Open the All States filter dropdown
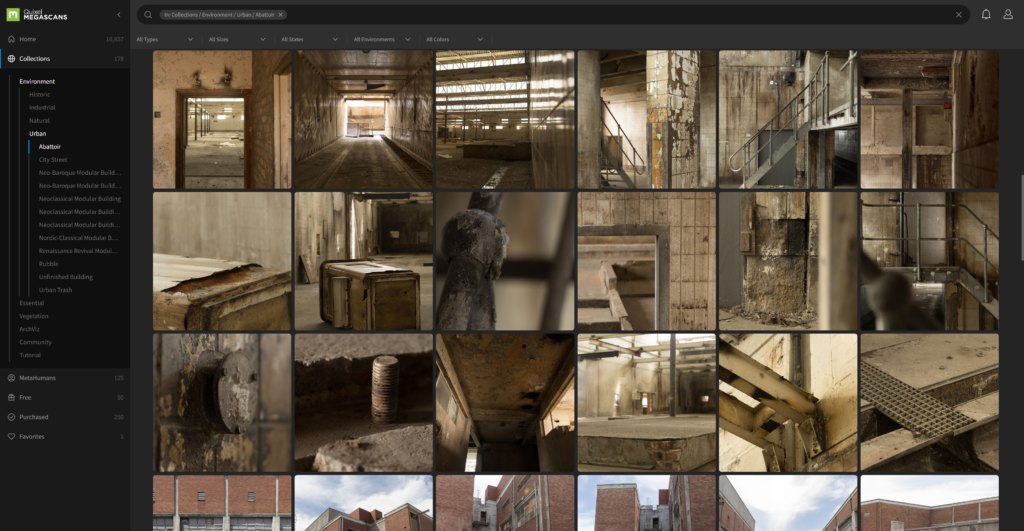The image size is (1024, 531). (x=309, y=39)
